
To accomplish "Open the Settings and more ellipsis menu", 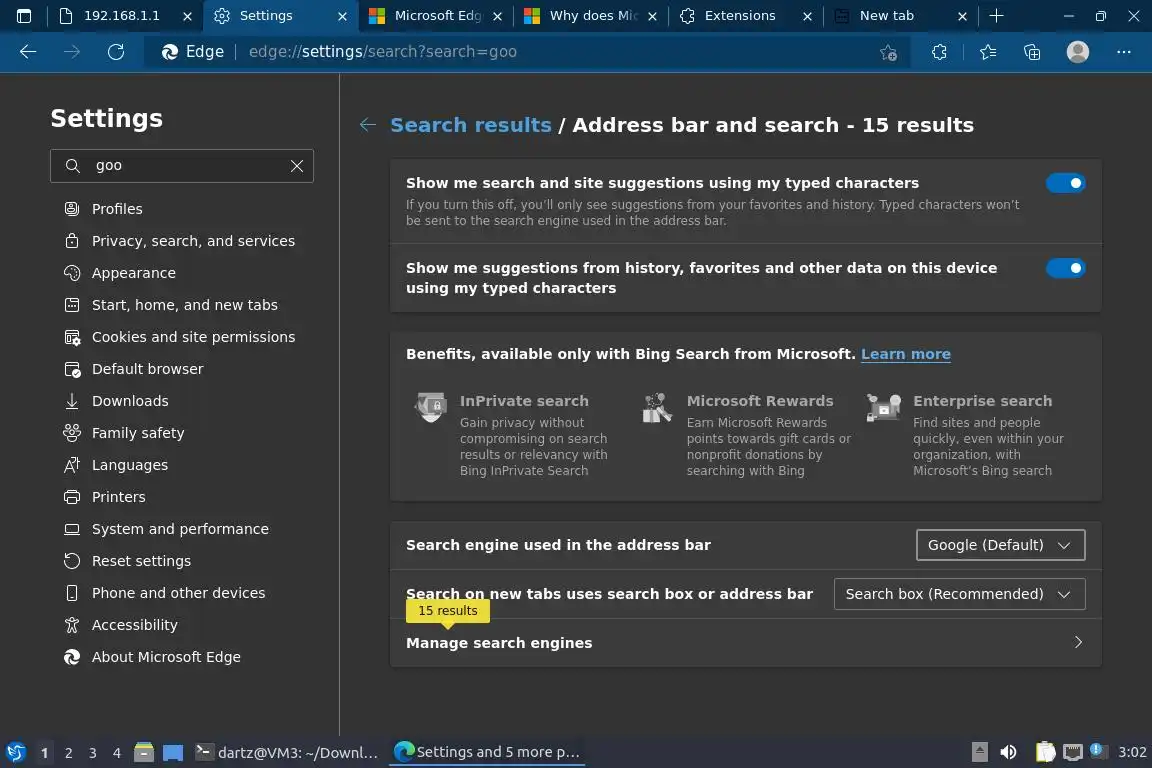I will pyautogui.click(x=1123, y=51).
